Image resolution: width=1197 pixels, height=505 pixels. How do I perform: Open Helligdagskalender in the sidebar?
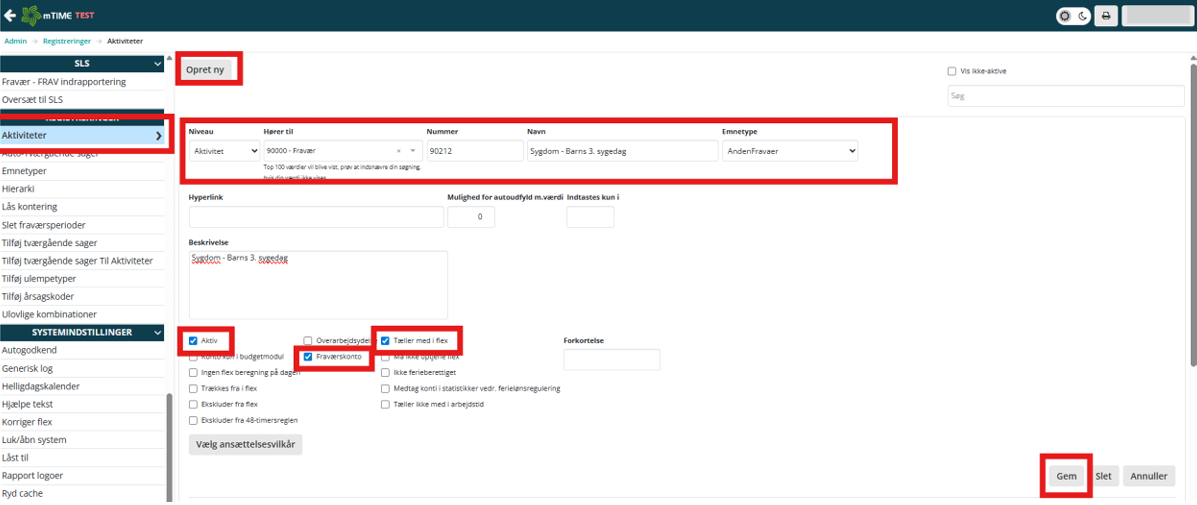pyautogui.click(x=41, y=386)
